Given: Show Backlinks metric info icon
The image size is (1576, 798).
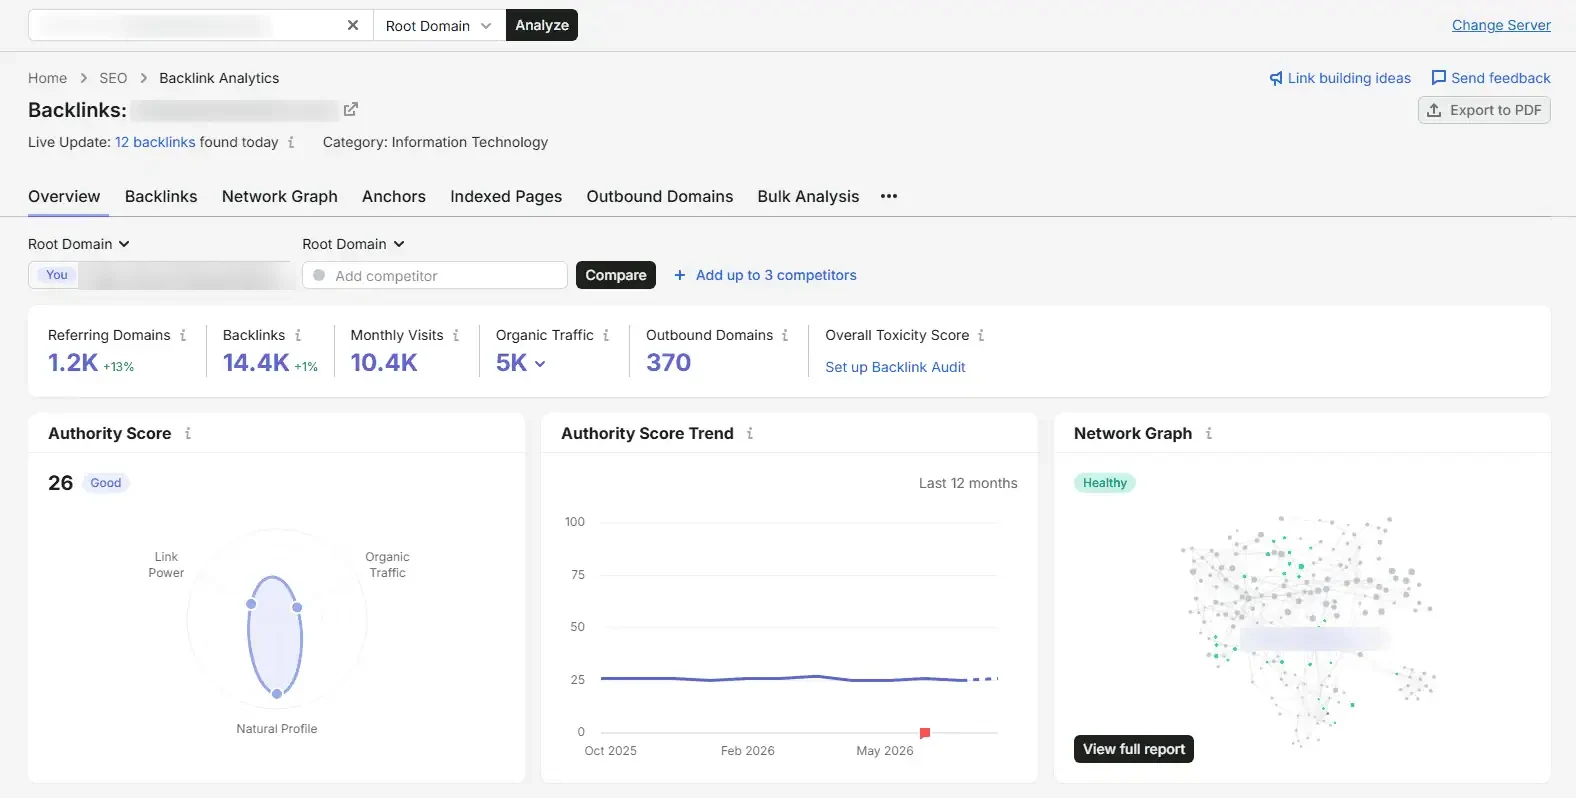Looking at the screenshot, I should pyautogui.click(x=298, y=335).
